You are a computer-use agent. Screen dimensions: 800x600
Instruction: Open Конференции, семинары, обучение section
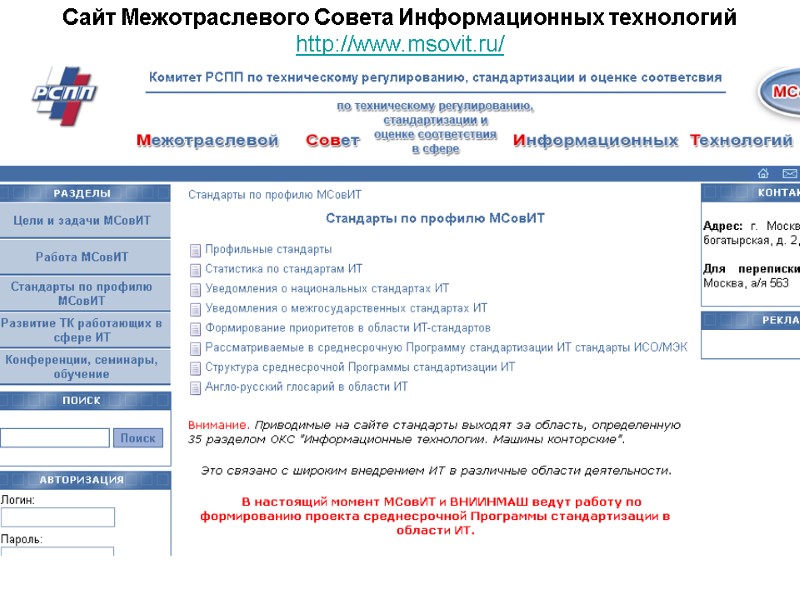click(x=85, y=367)
